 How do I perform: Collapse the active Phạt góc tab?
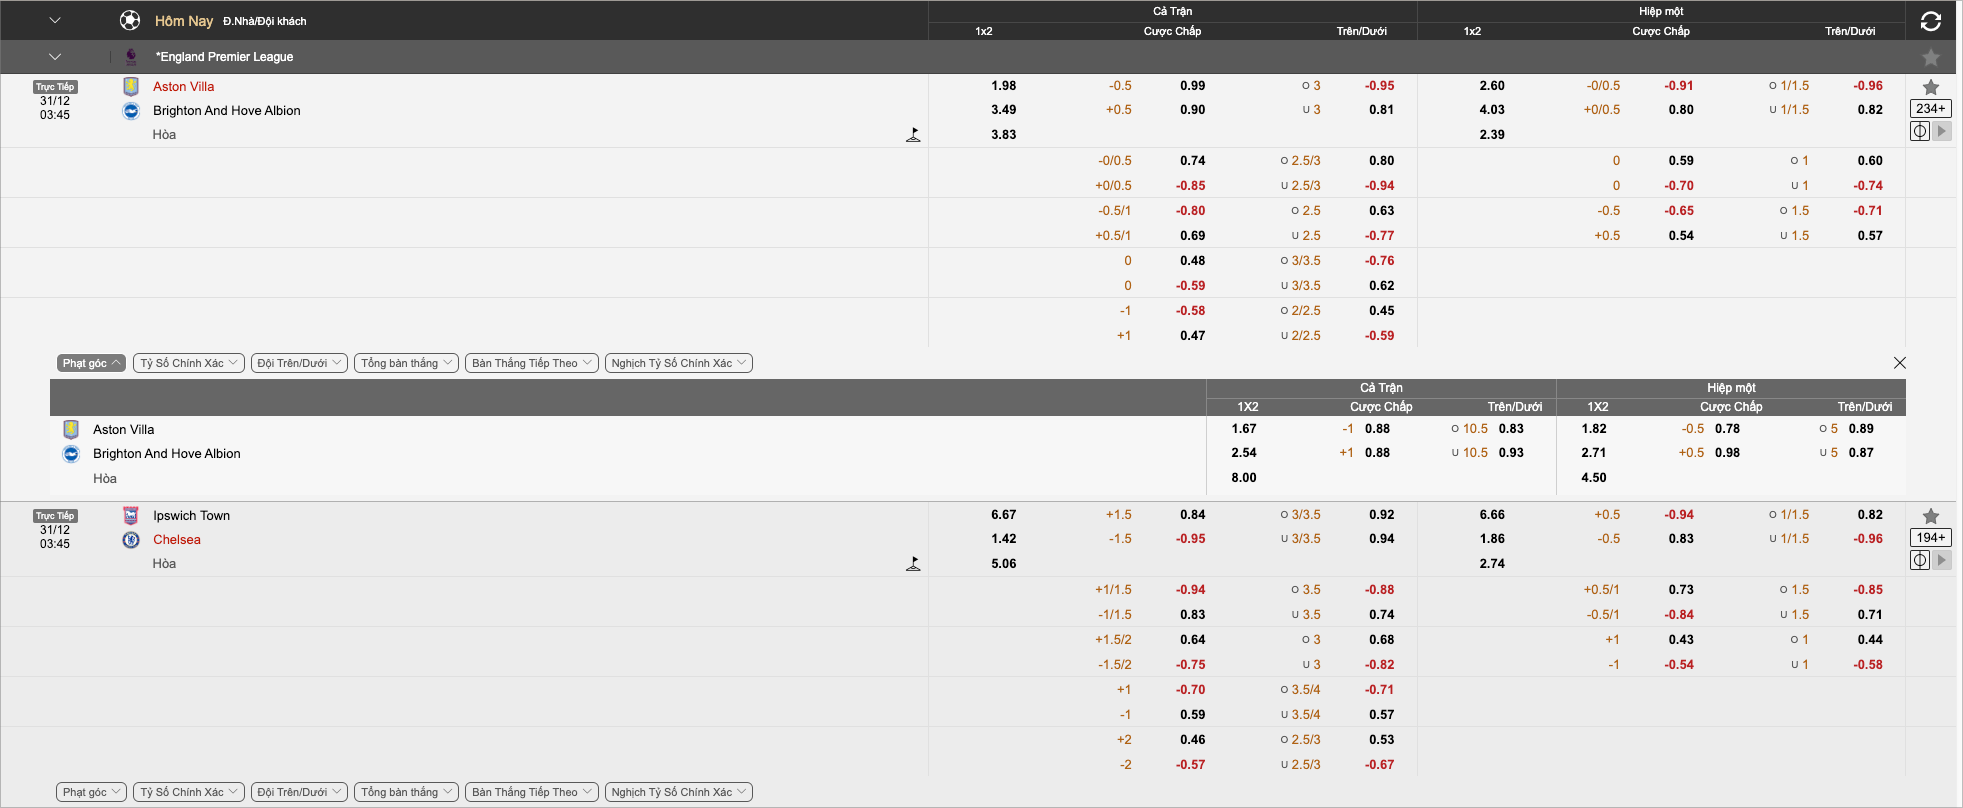coord(91,363)
